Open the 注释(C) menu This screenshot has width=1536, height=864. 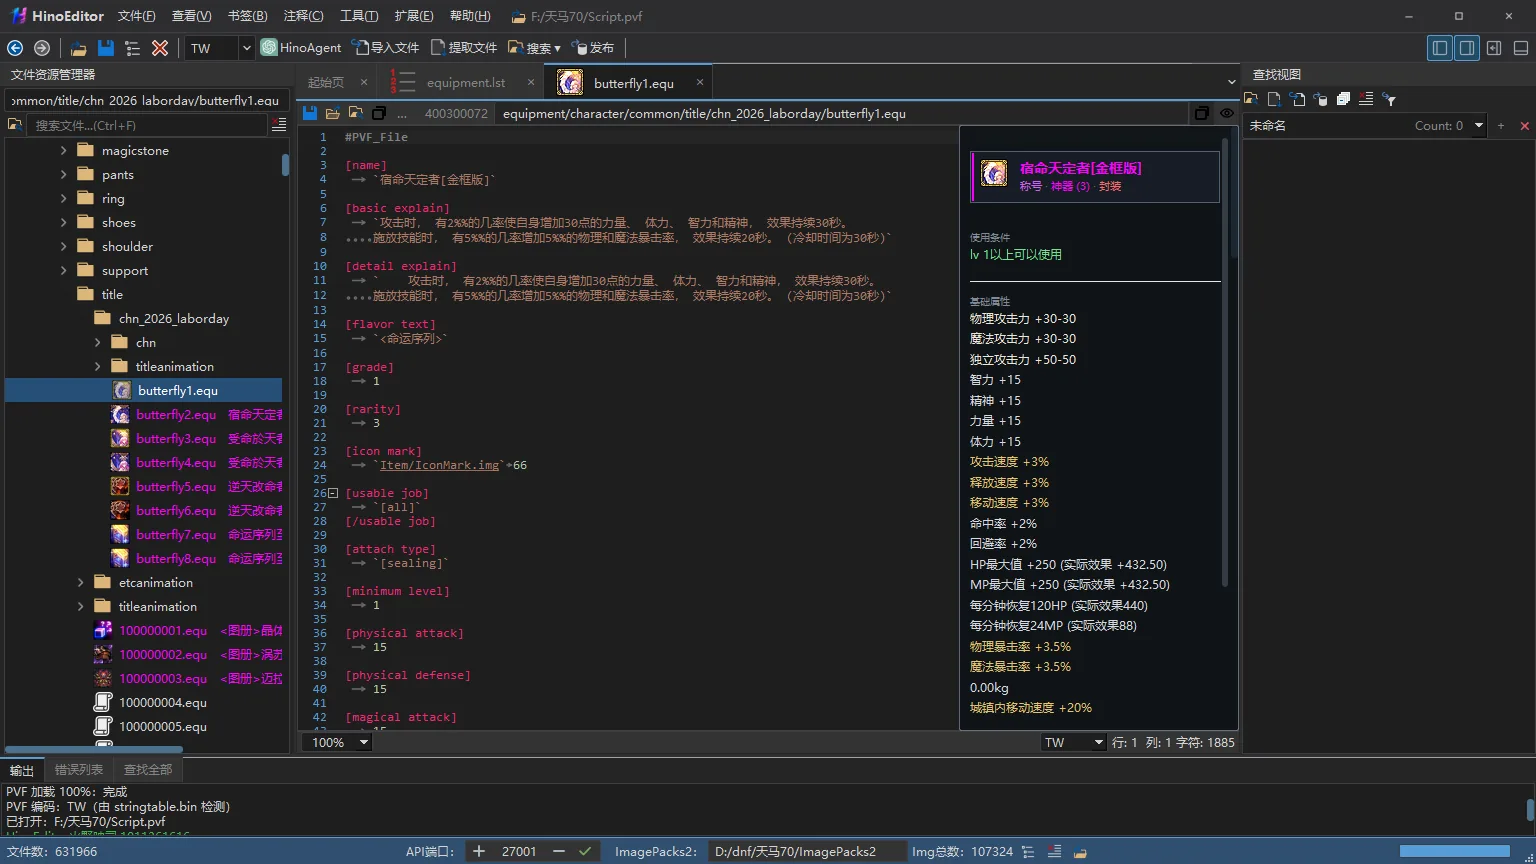coord(303,16)
